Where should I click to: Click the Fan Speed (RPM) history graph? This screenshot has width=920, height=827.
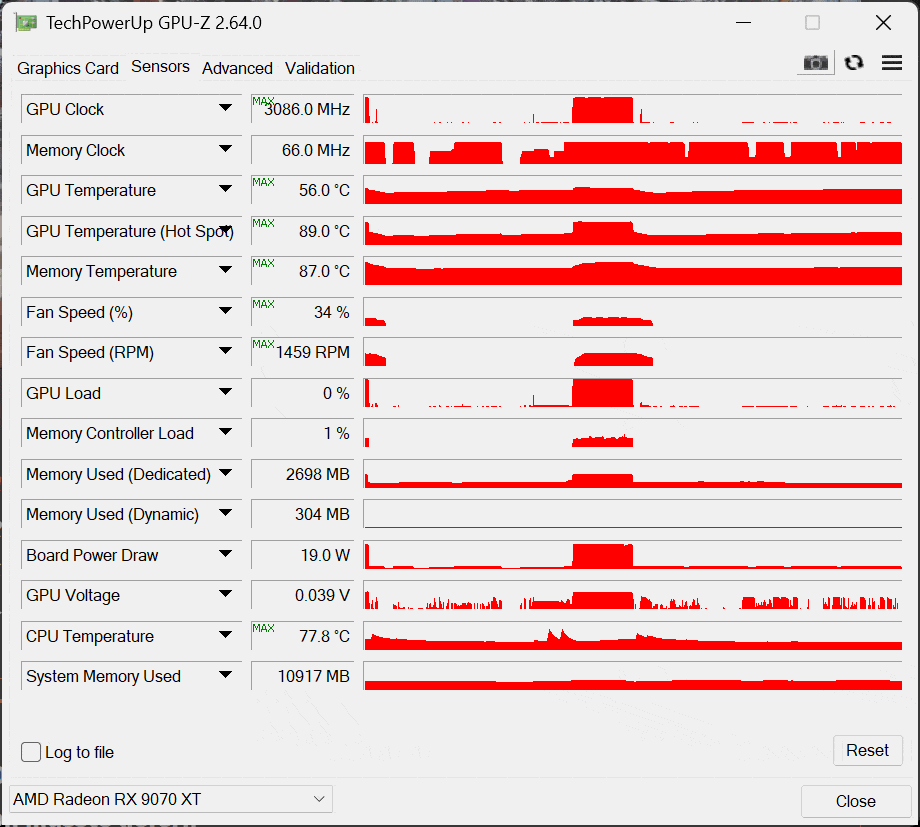(632, 352)
